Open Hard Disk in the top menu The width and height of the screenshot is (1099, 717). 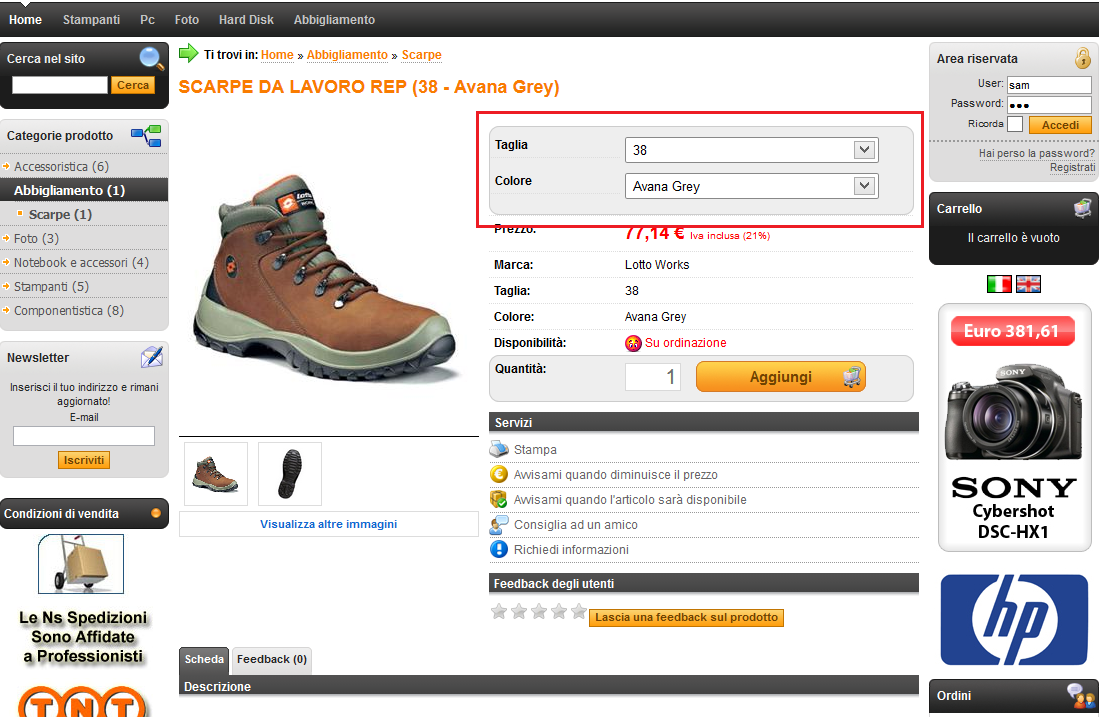point(246,20)
